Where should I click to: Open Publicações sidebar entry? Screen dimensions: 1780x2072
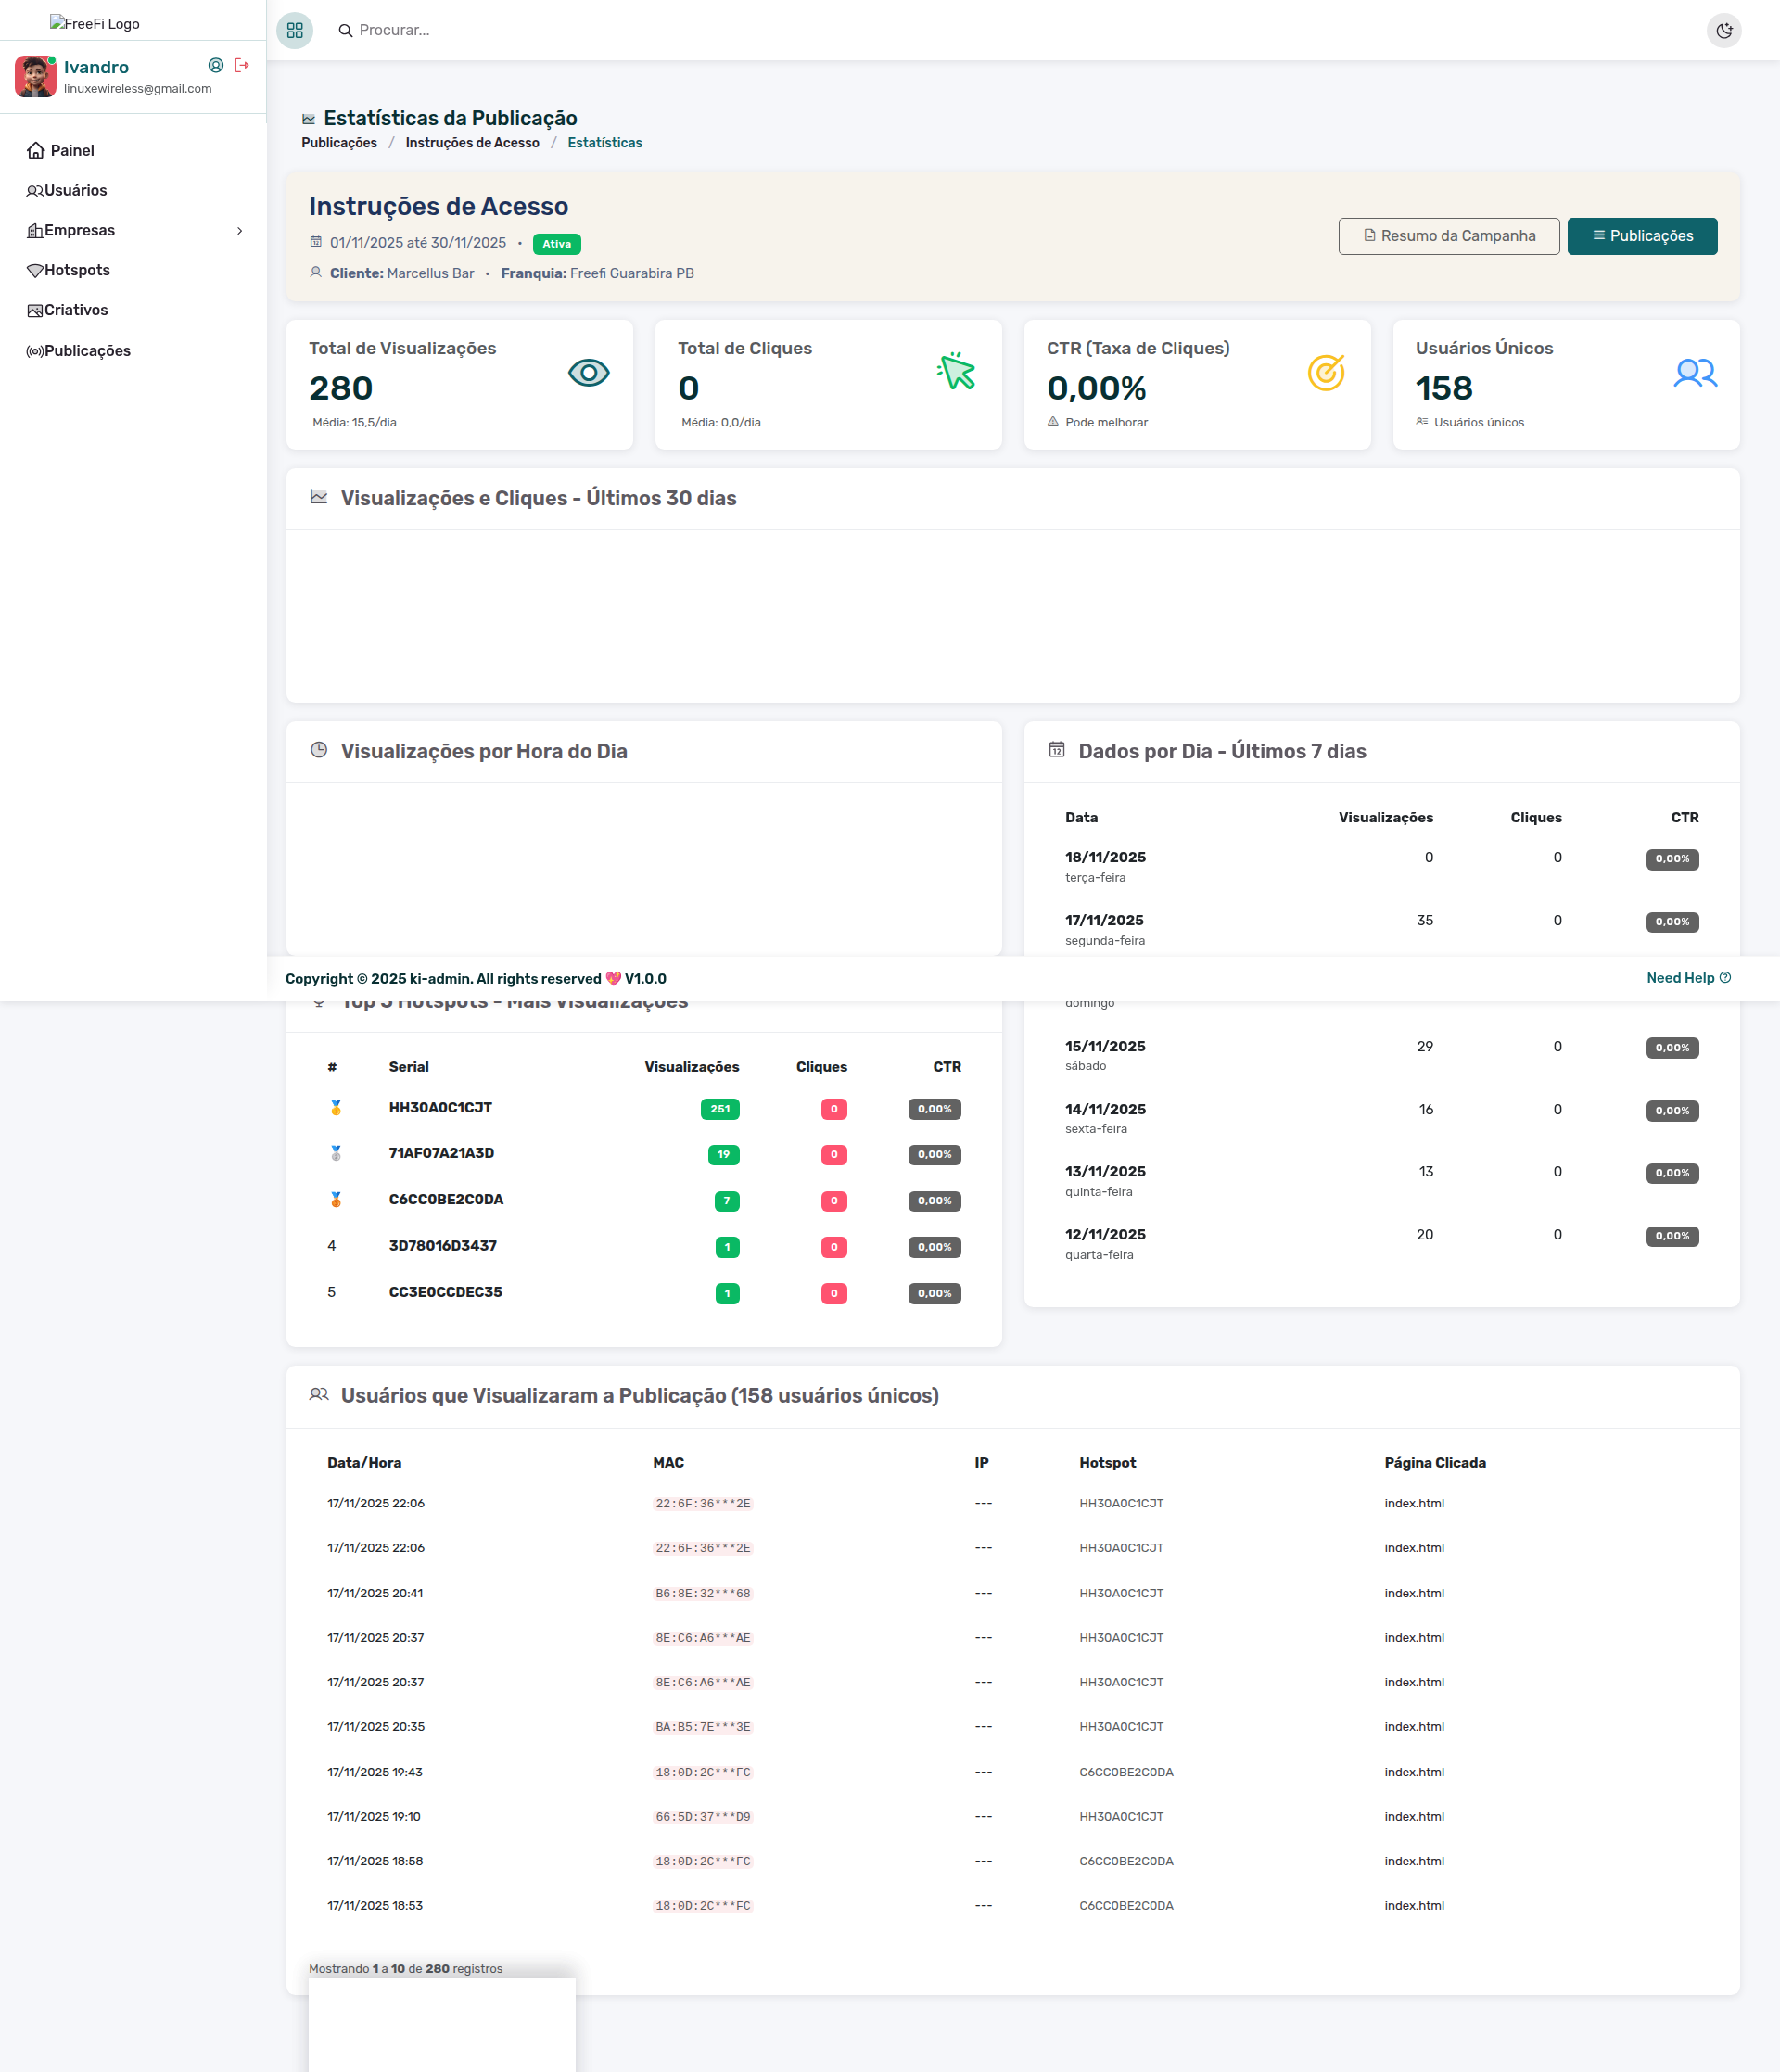[87, 351]
